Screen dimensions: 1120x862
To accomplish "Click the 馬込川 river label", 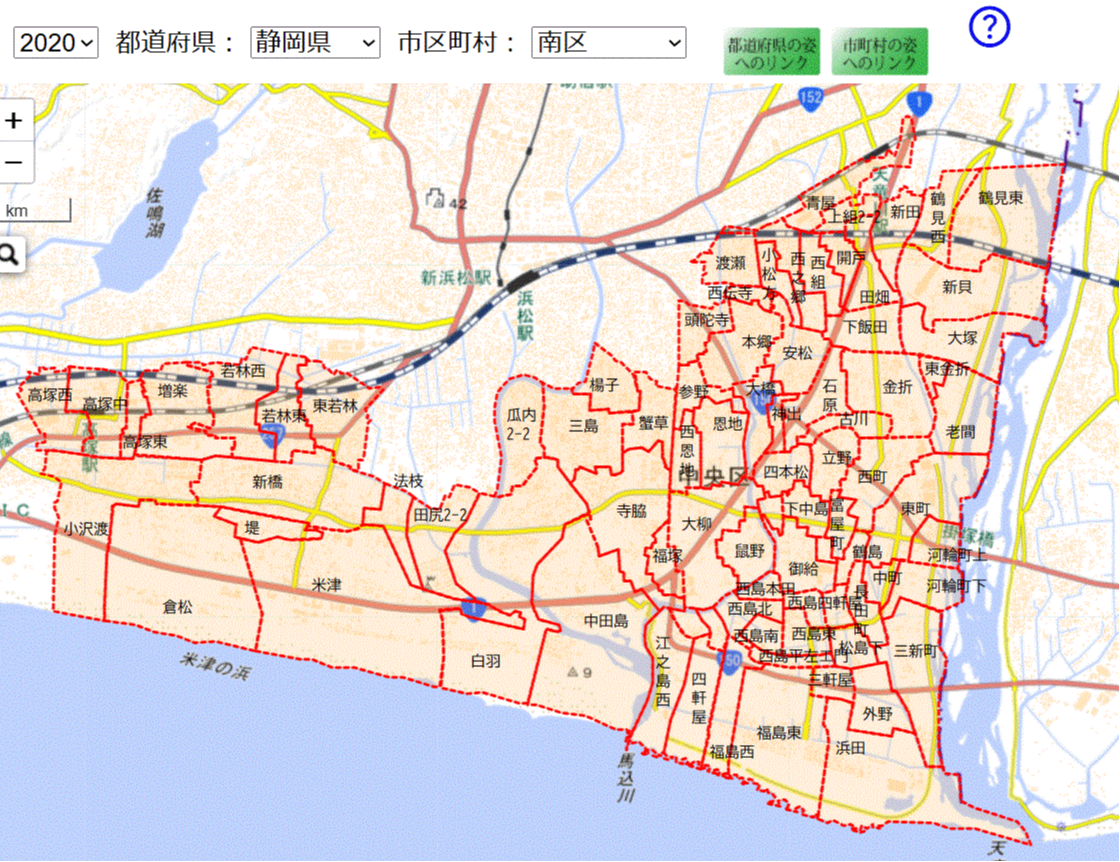I will pyautogui.click(x=626, y=777).
